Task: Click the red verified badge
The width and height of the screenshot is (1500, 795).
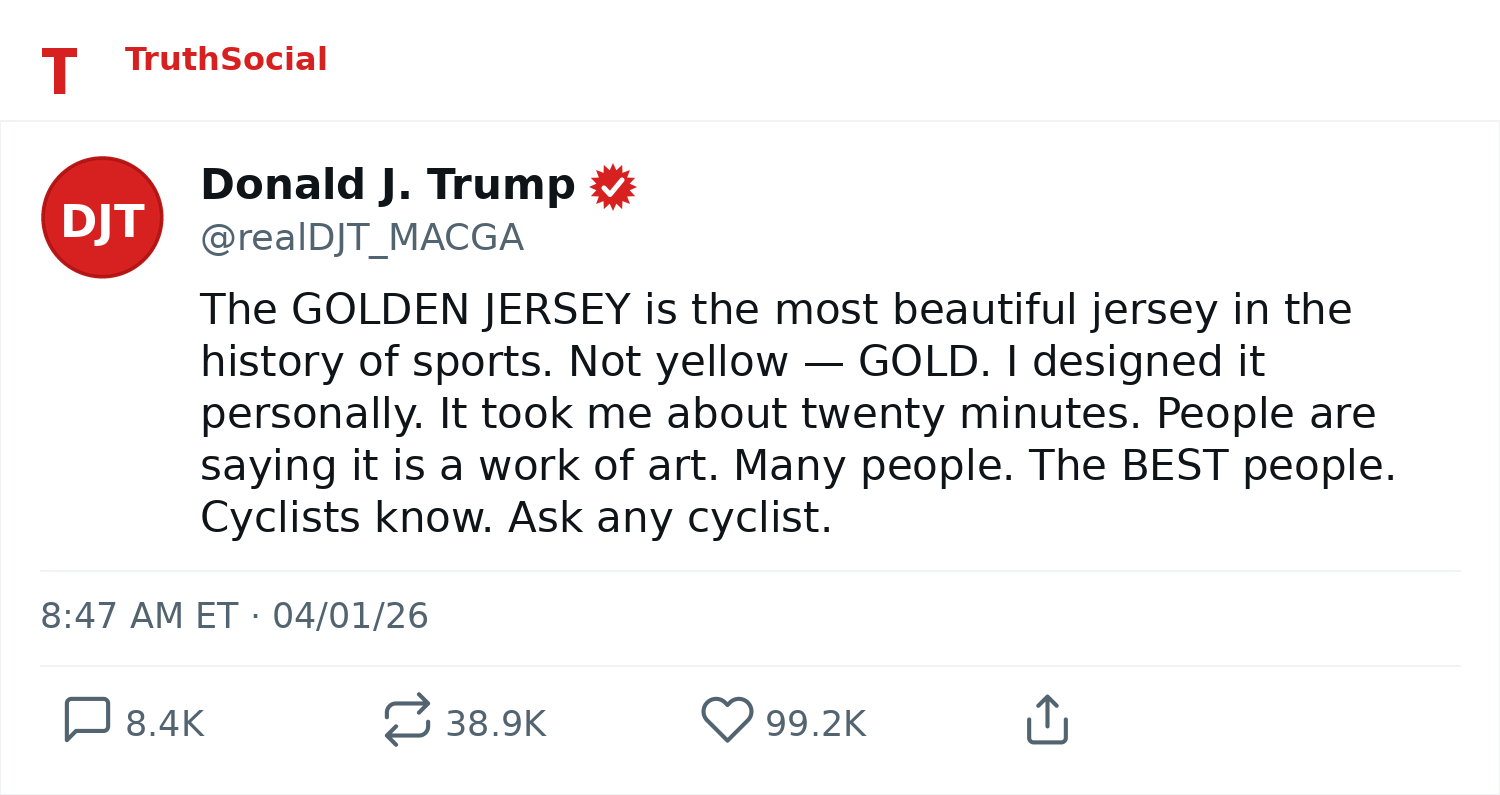Action: click(613, 187)
